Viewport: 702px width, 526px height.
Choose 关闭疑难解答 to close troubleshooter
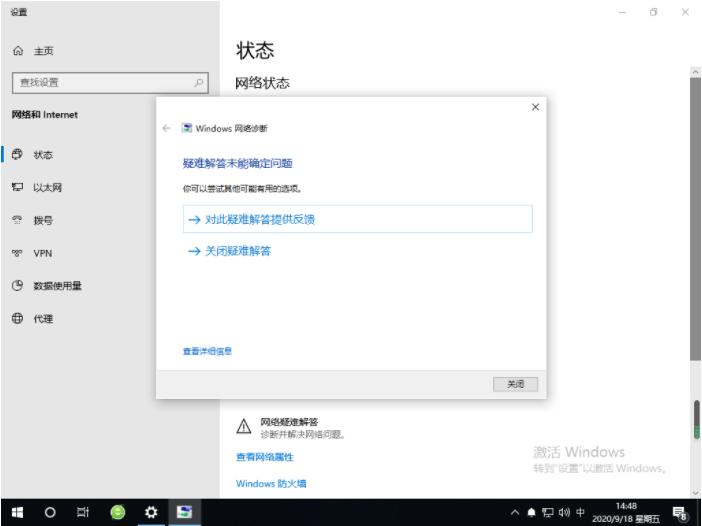pos(237,251)
